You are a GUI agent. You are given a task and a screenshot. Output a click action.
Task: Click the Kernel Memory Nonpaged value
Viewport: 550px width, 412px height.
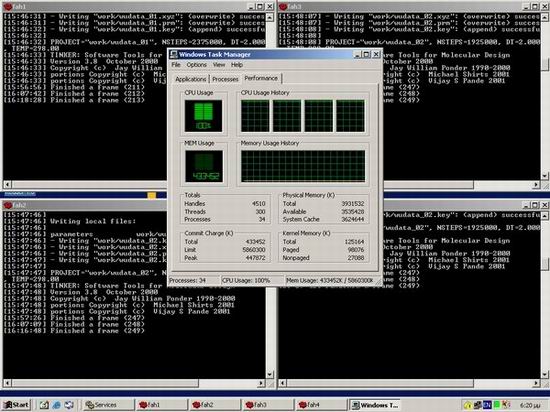pos(356,258)
